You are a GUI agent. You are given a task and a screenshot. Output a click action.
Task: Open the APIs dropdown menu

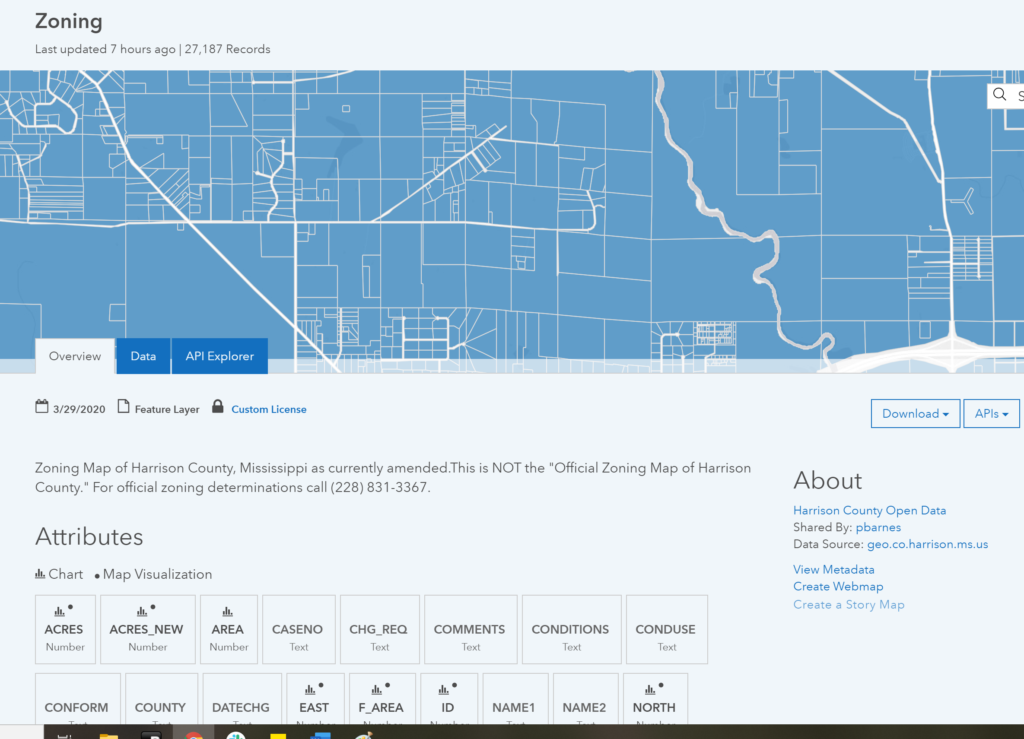click(991, 414)
